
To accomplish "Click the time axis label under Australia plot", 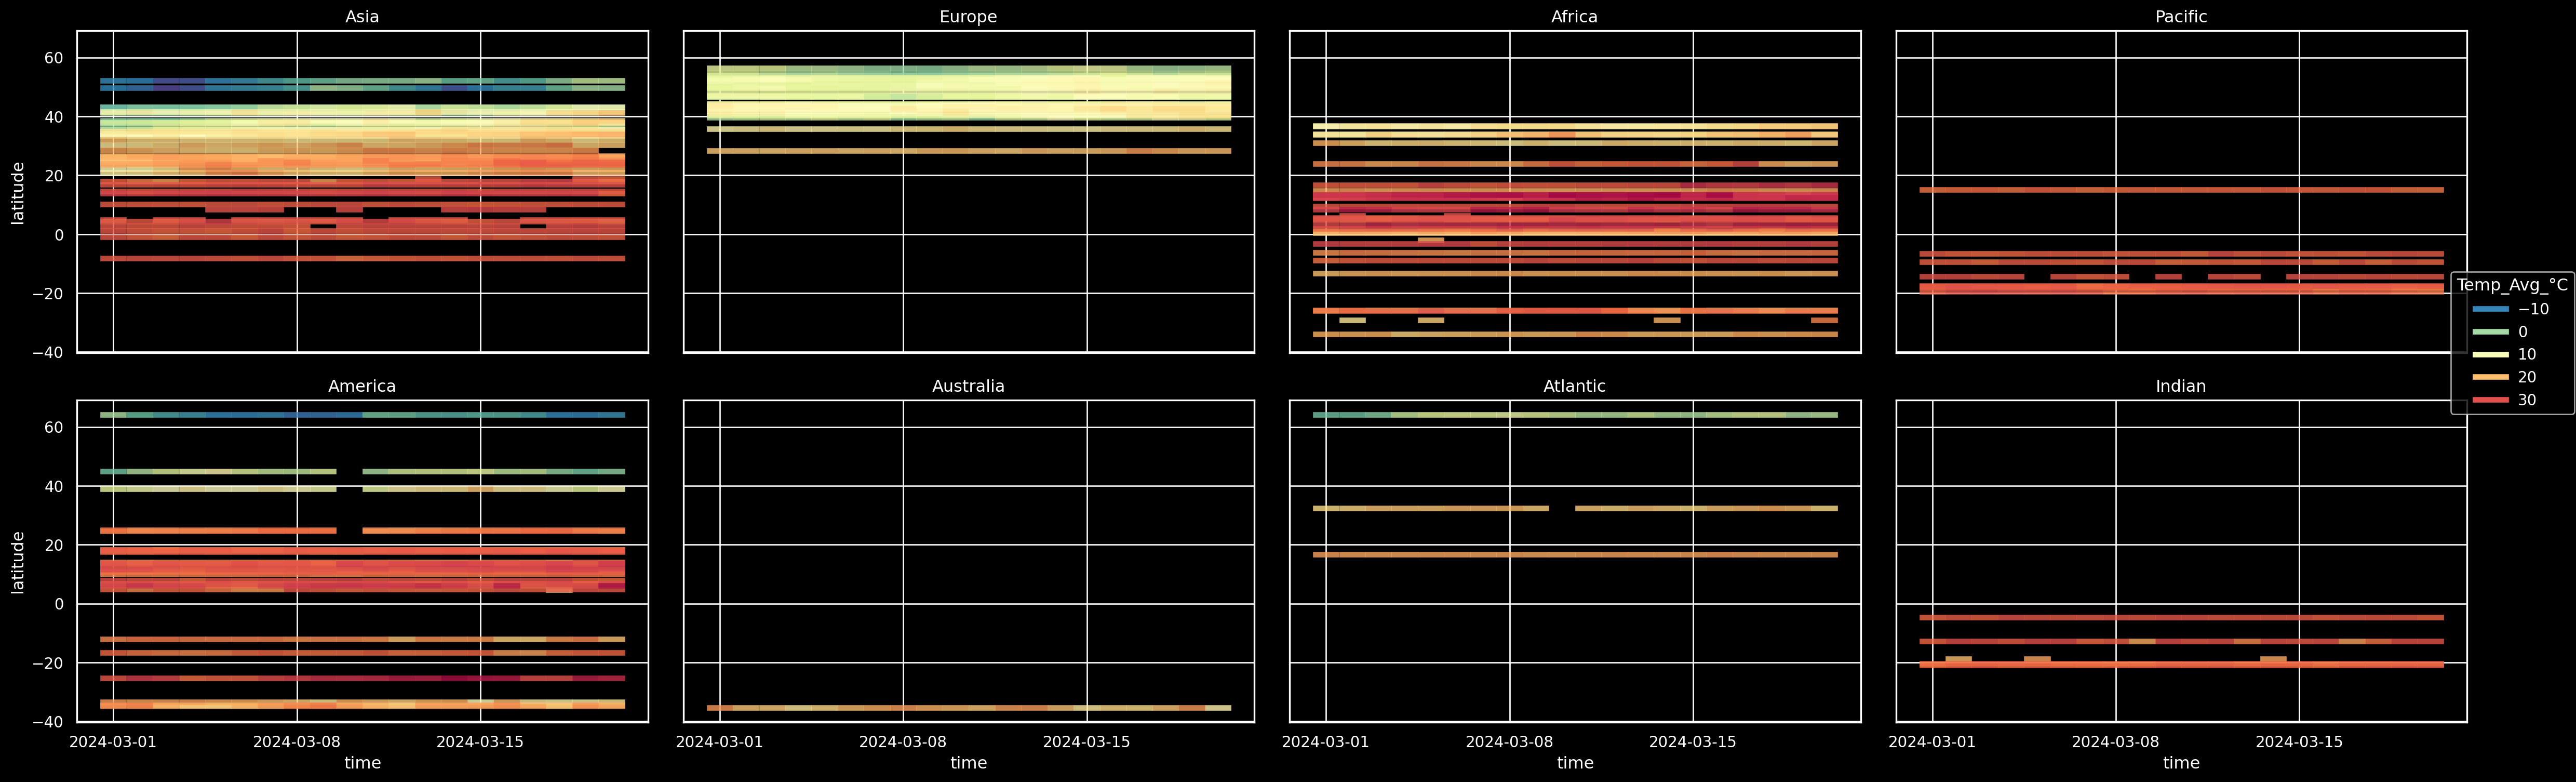I will point(968,763).
